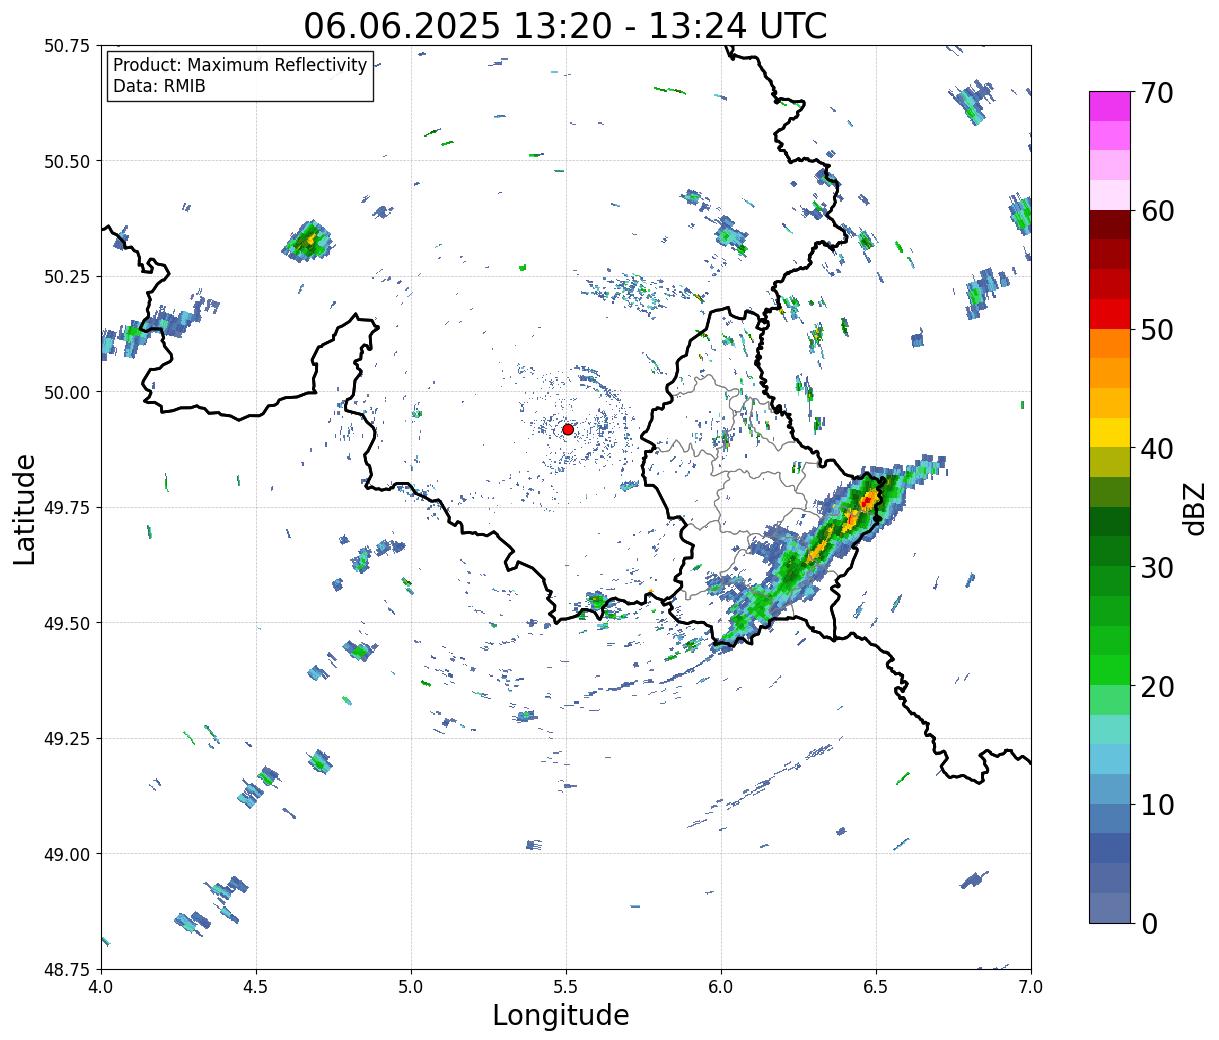
Task: Click the plot title showing 13:20 - 13:24 UTC
Action: [x=565, y=25]
